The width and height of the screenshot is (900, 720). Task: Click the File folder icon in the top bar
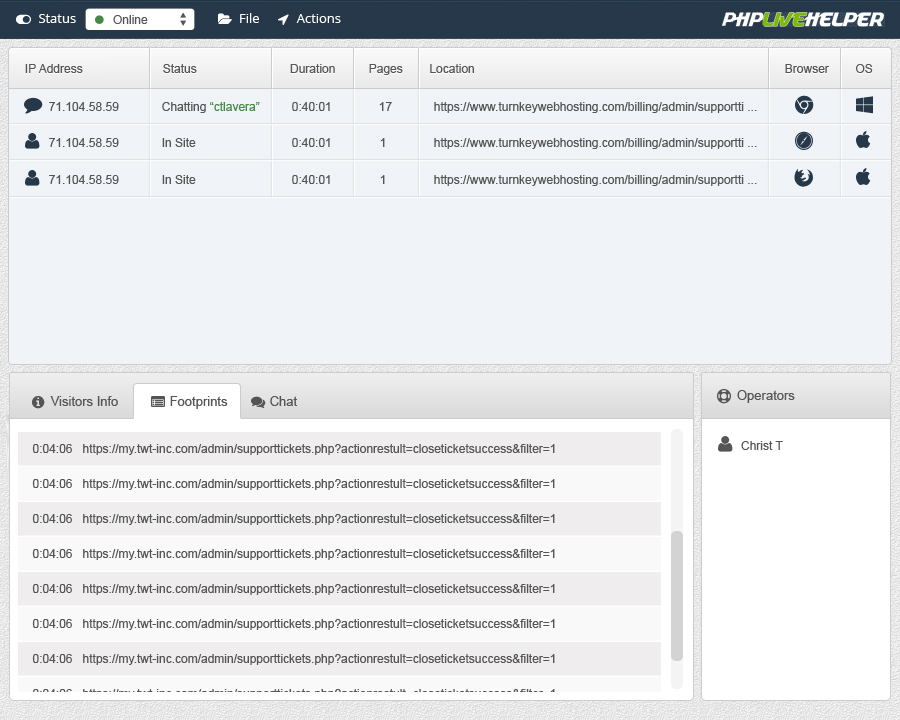pos(222,18)
